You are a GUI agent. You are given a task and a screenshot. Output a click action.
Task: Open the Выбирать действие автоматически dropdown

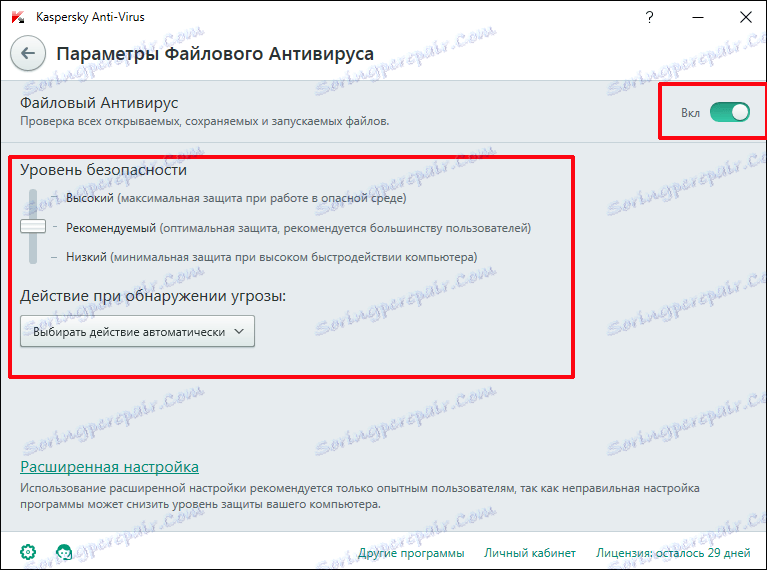137,331
